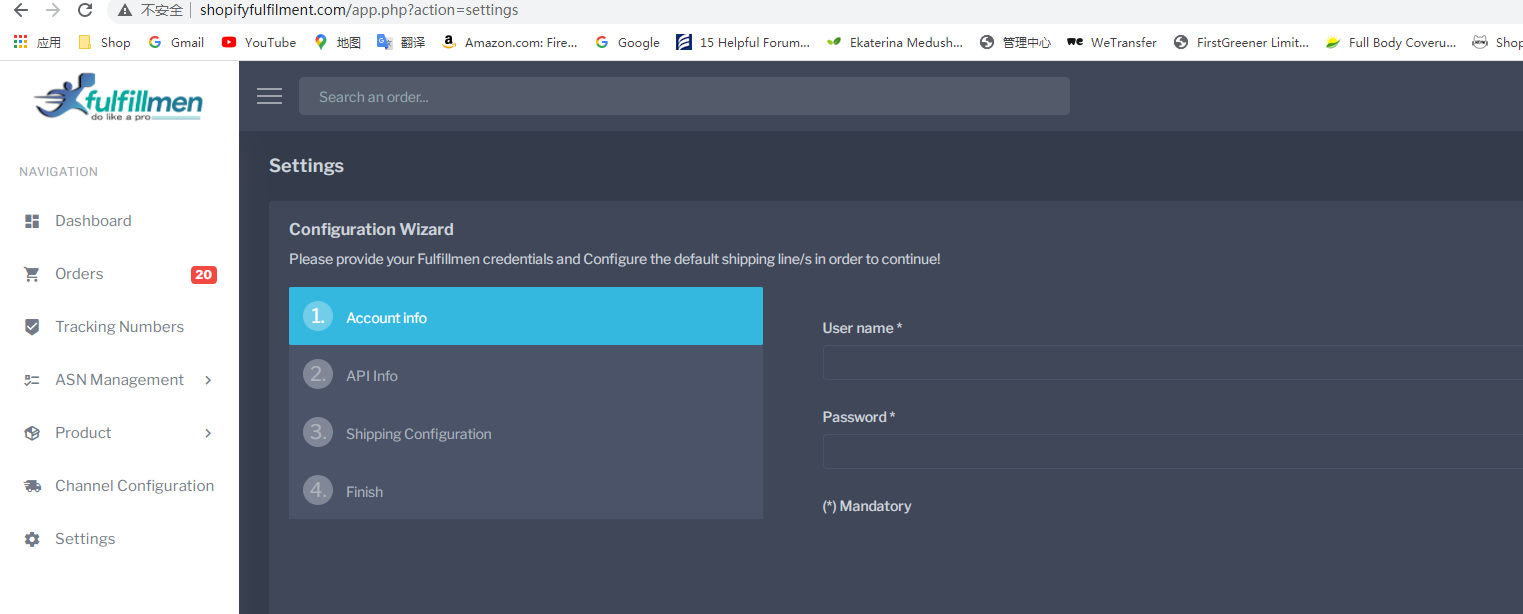Open the Google bookmark

627,42
